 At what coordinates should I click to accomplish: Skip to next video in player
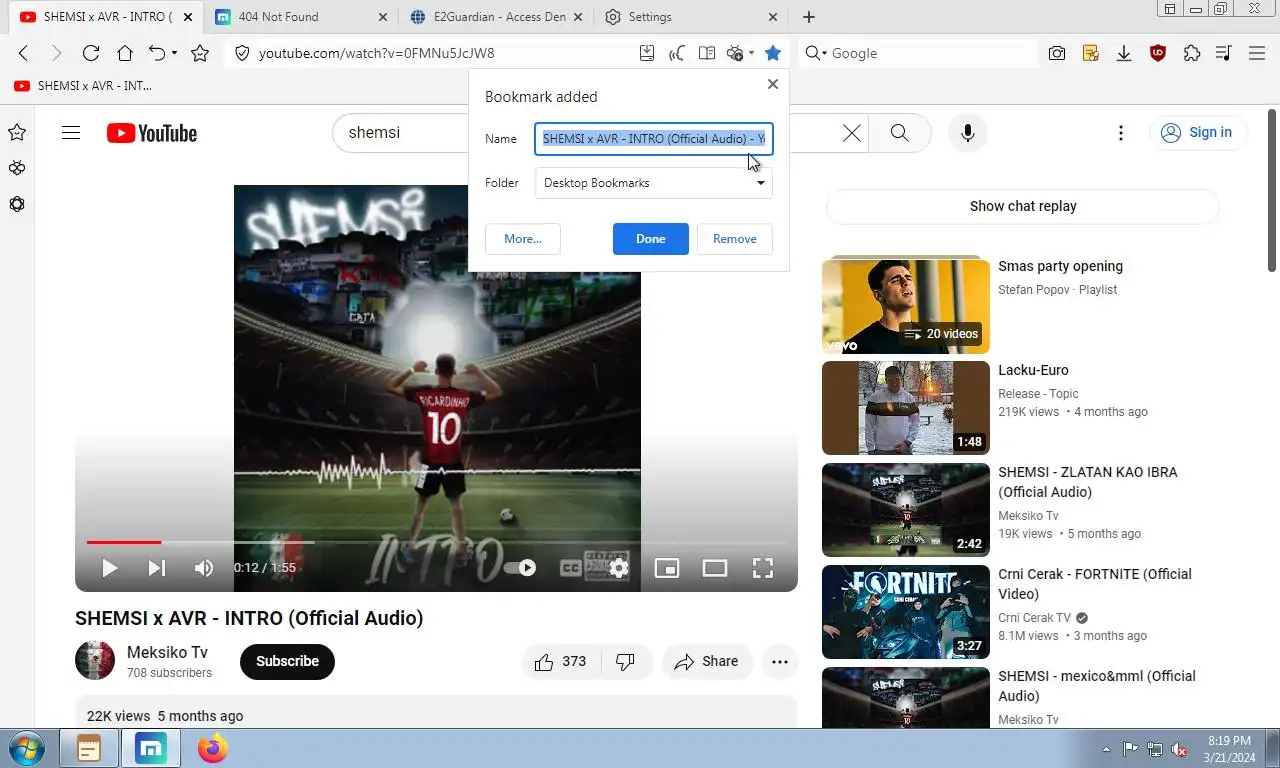(157, 568)
